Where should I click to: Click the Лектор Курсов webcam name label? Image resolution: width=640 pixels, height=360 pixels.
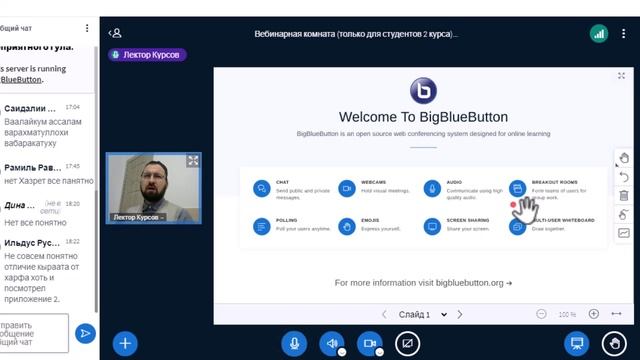click(x=138, y=217)
